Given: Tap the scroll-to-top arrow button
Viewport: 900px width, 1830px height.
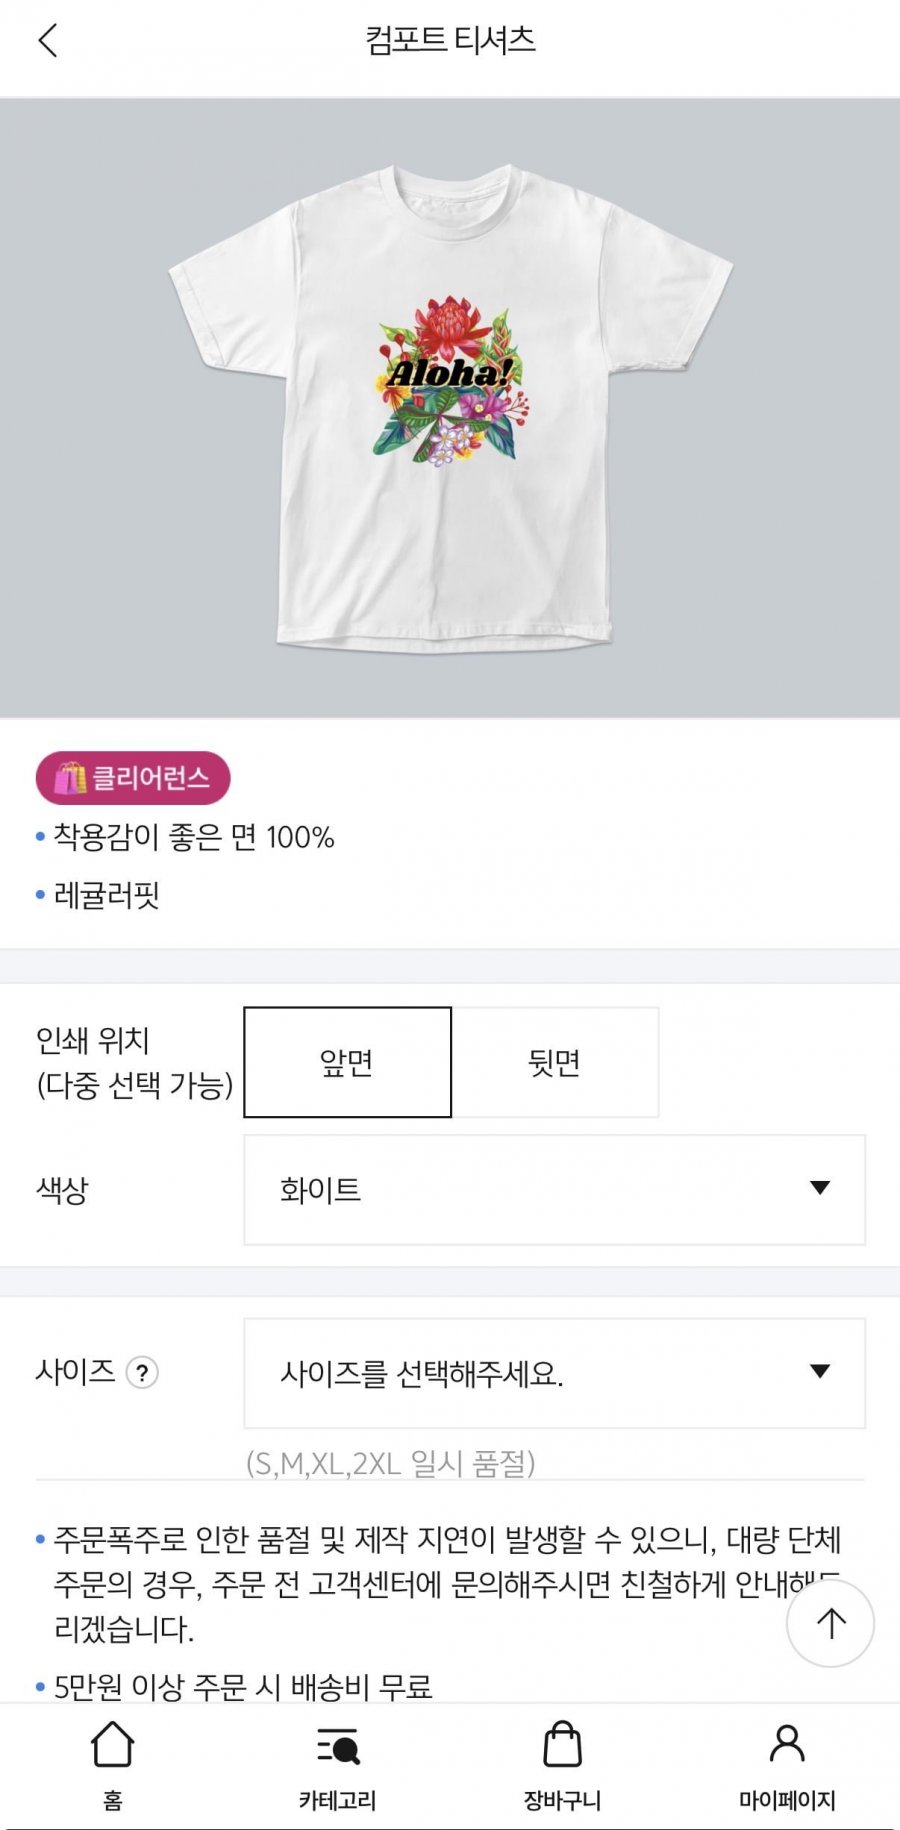Looking at the screenshot, I should pyautogui.click(x=830, y=1623).
